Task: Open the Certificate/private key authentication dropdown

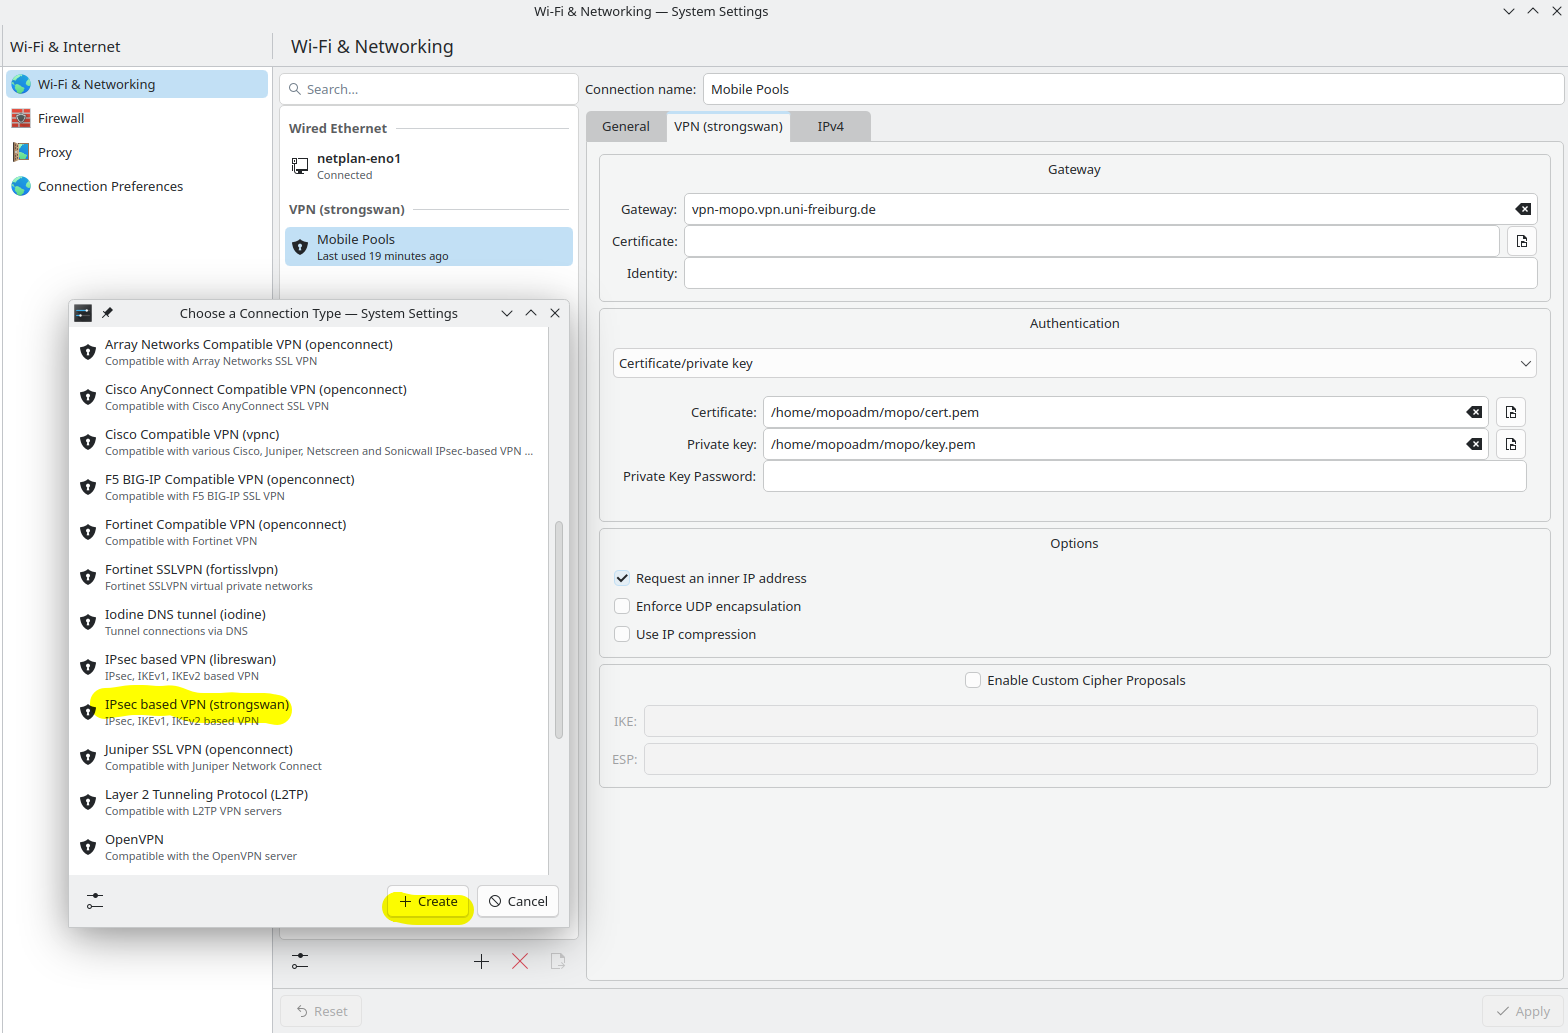Action: coord(1074,363)
